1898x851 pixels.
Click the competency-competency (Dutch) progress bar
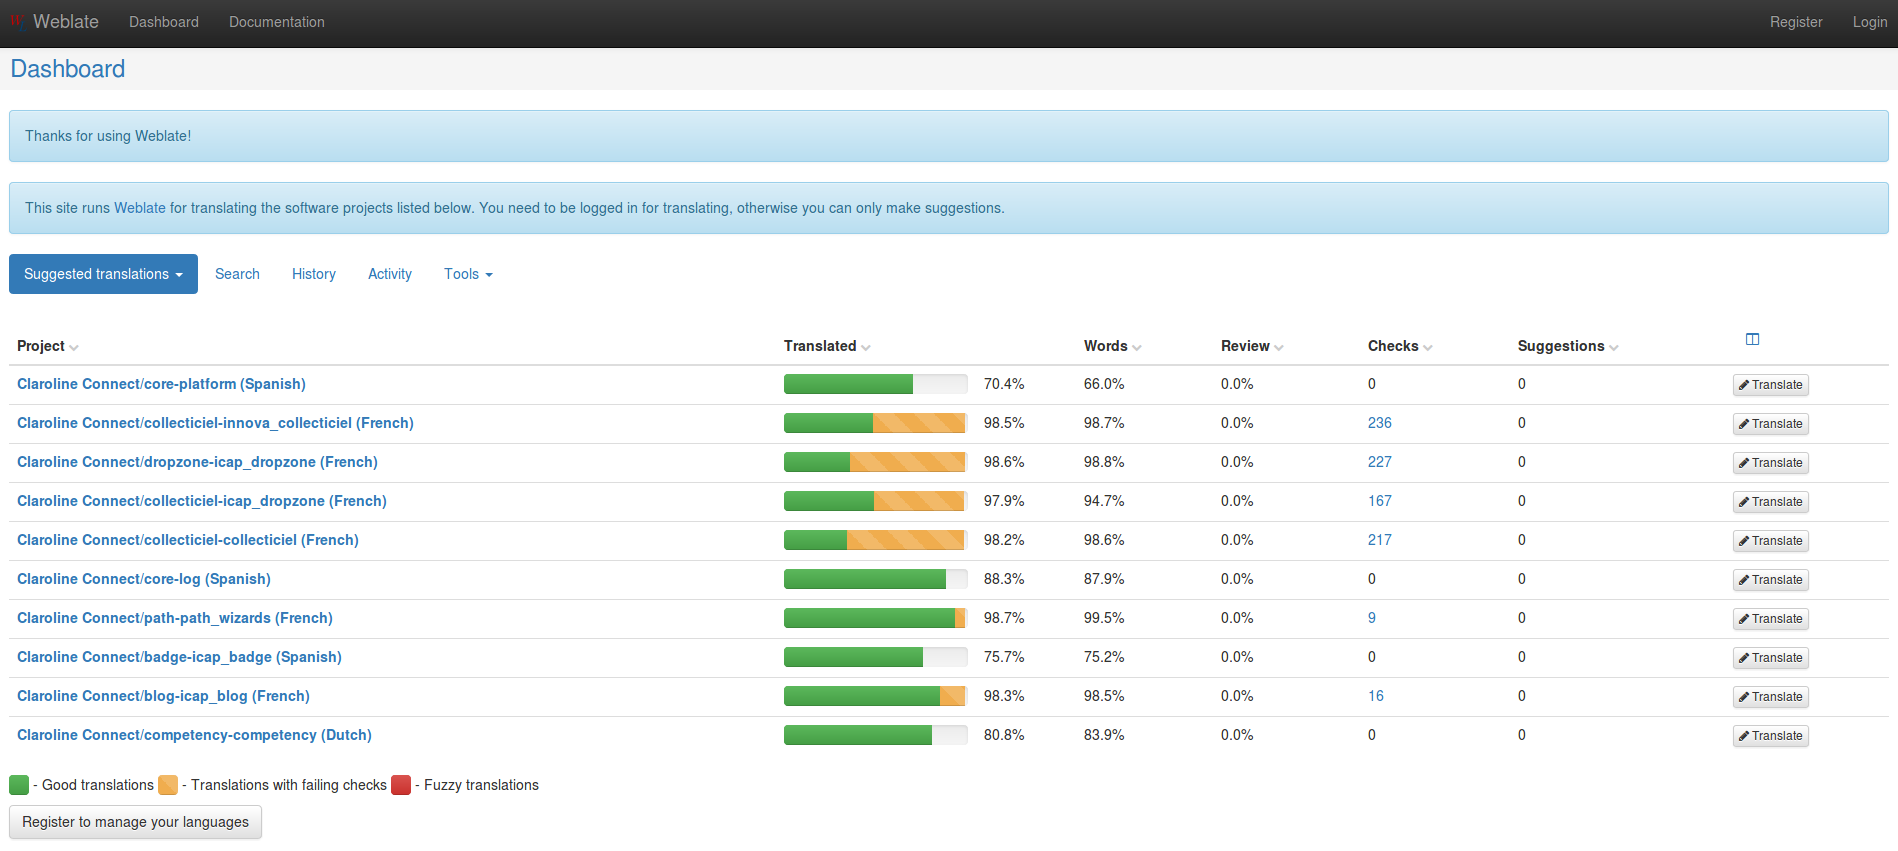(x=875, y=735)
